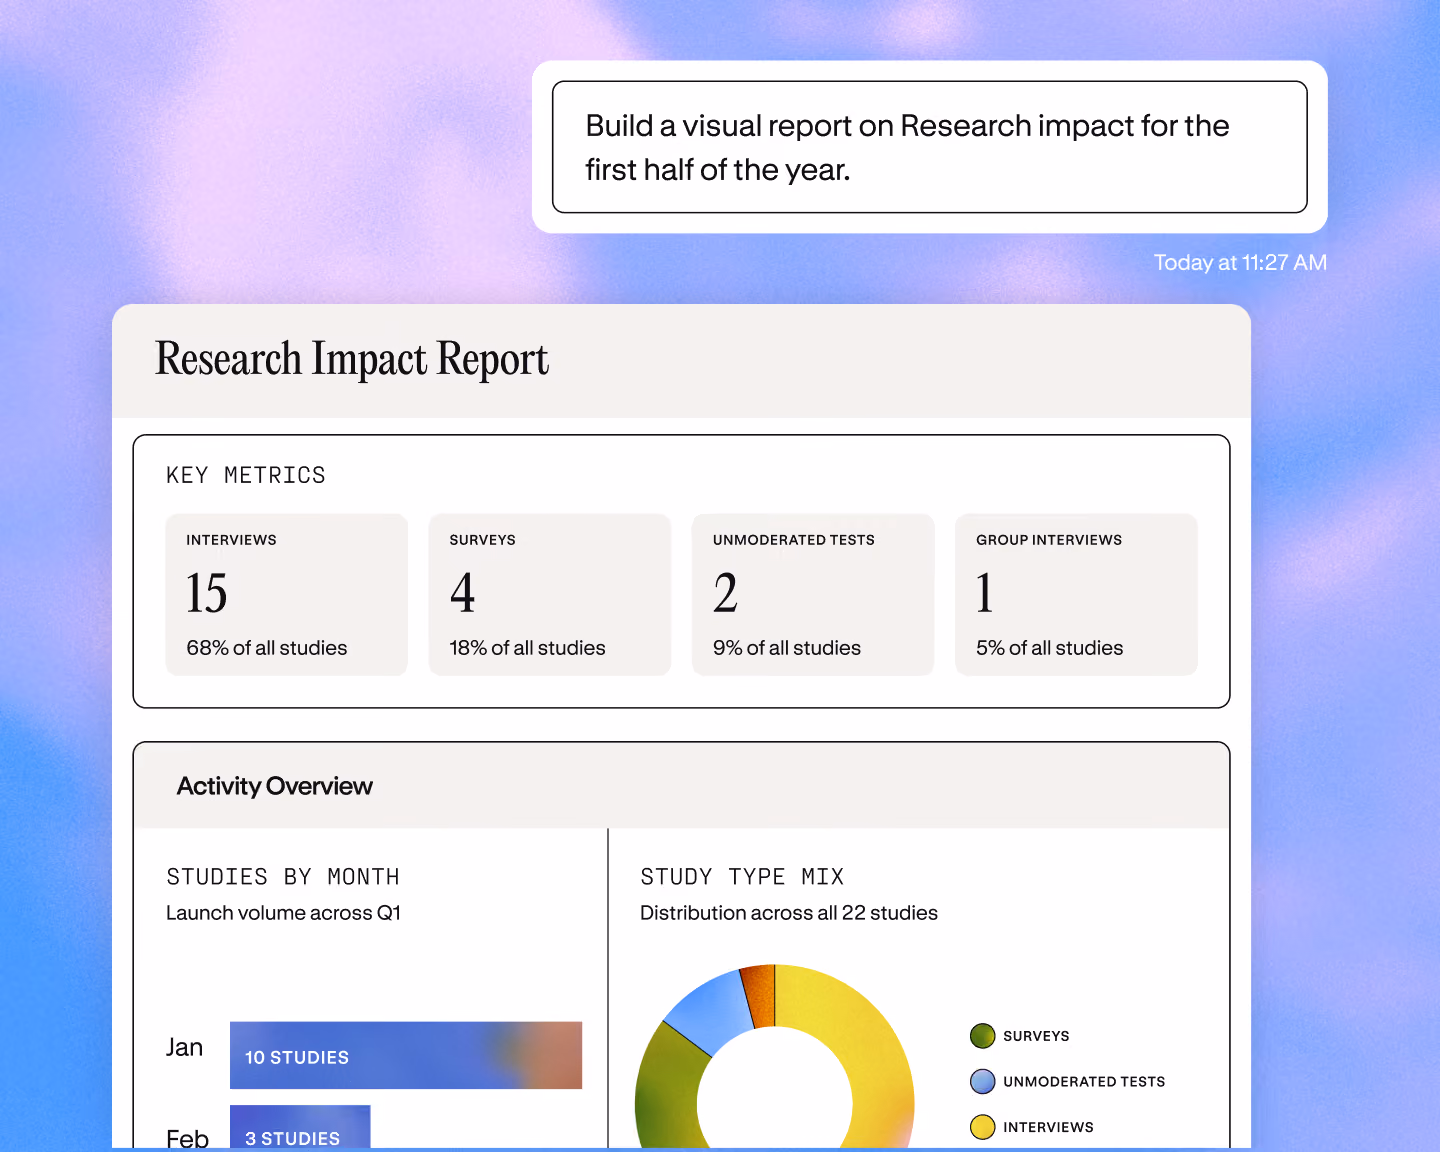Image resolution: width=1440 pixels, height=1152 pixels.
Task: Click the 'INTERVIEWS' legend label
Action: click(1048, 1127)
